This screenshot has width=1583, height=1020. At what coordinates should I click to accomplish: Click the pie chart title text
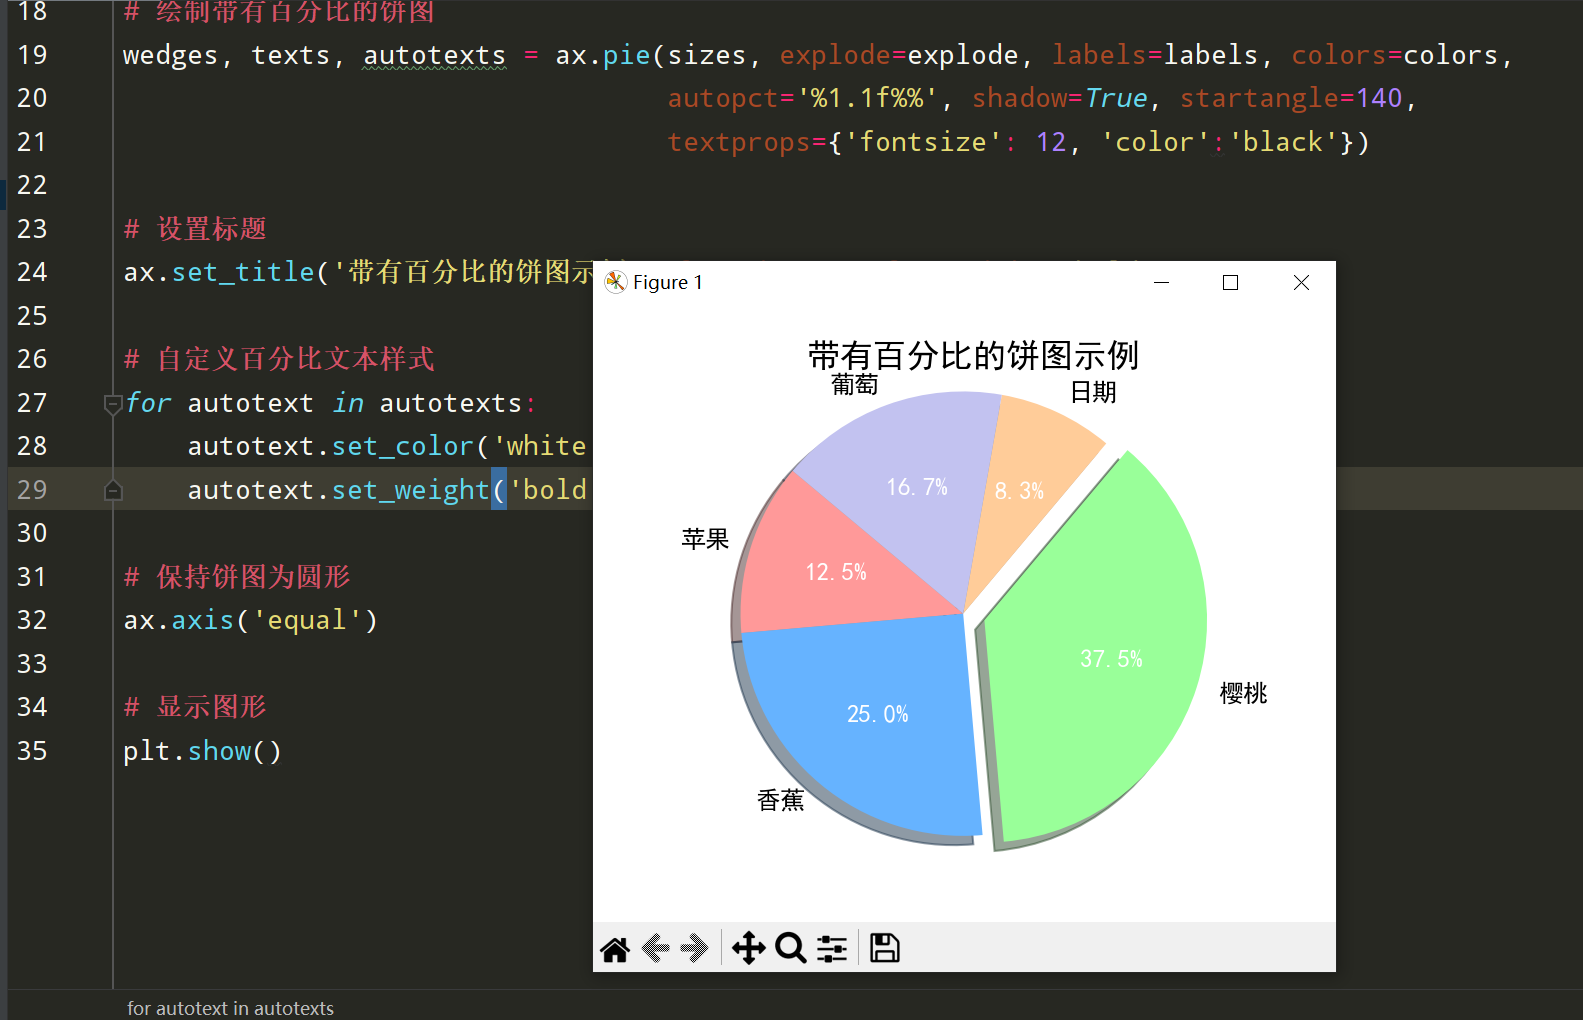click(973, 355)
